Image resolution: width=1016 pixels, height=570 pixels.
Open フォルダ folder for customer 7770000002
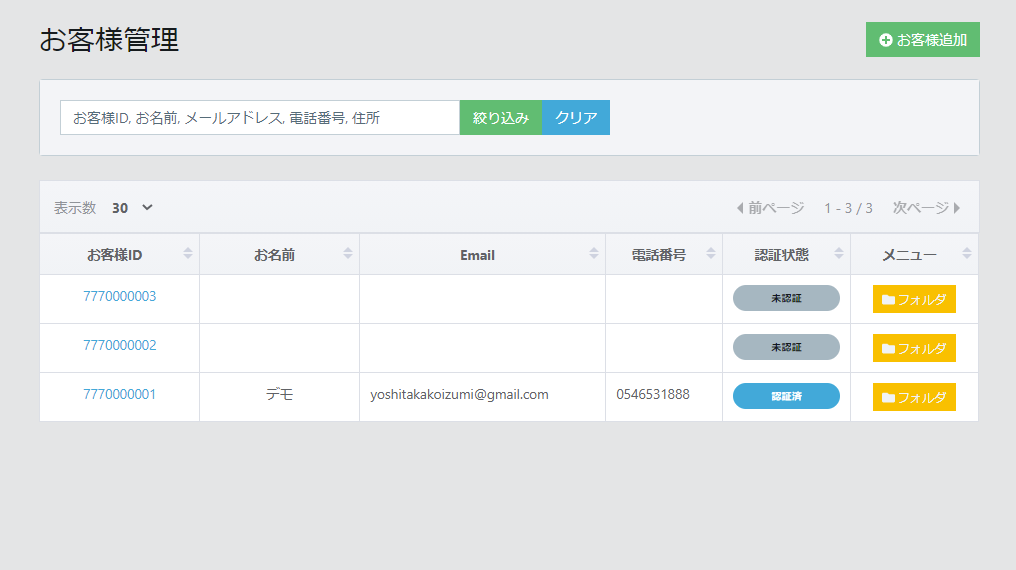914,348
